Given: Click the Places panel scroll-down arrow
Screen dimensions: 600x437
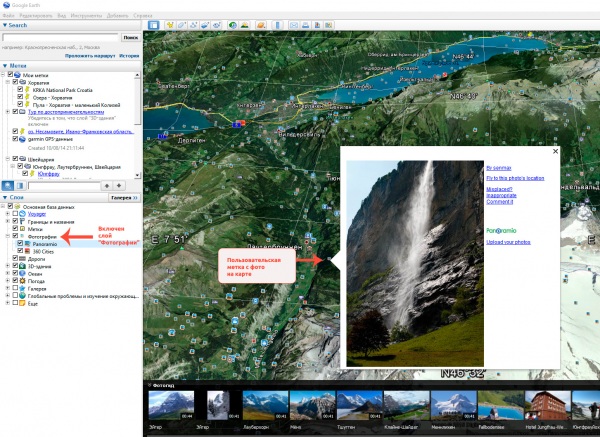Looking at the screenshot, I should pyautogui.click(x=138, y=175).
